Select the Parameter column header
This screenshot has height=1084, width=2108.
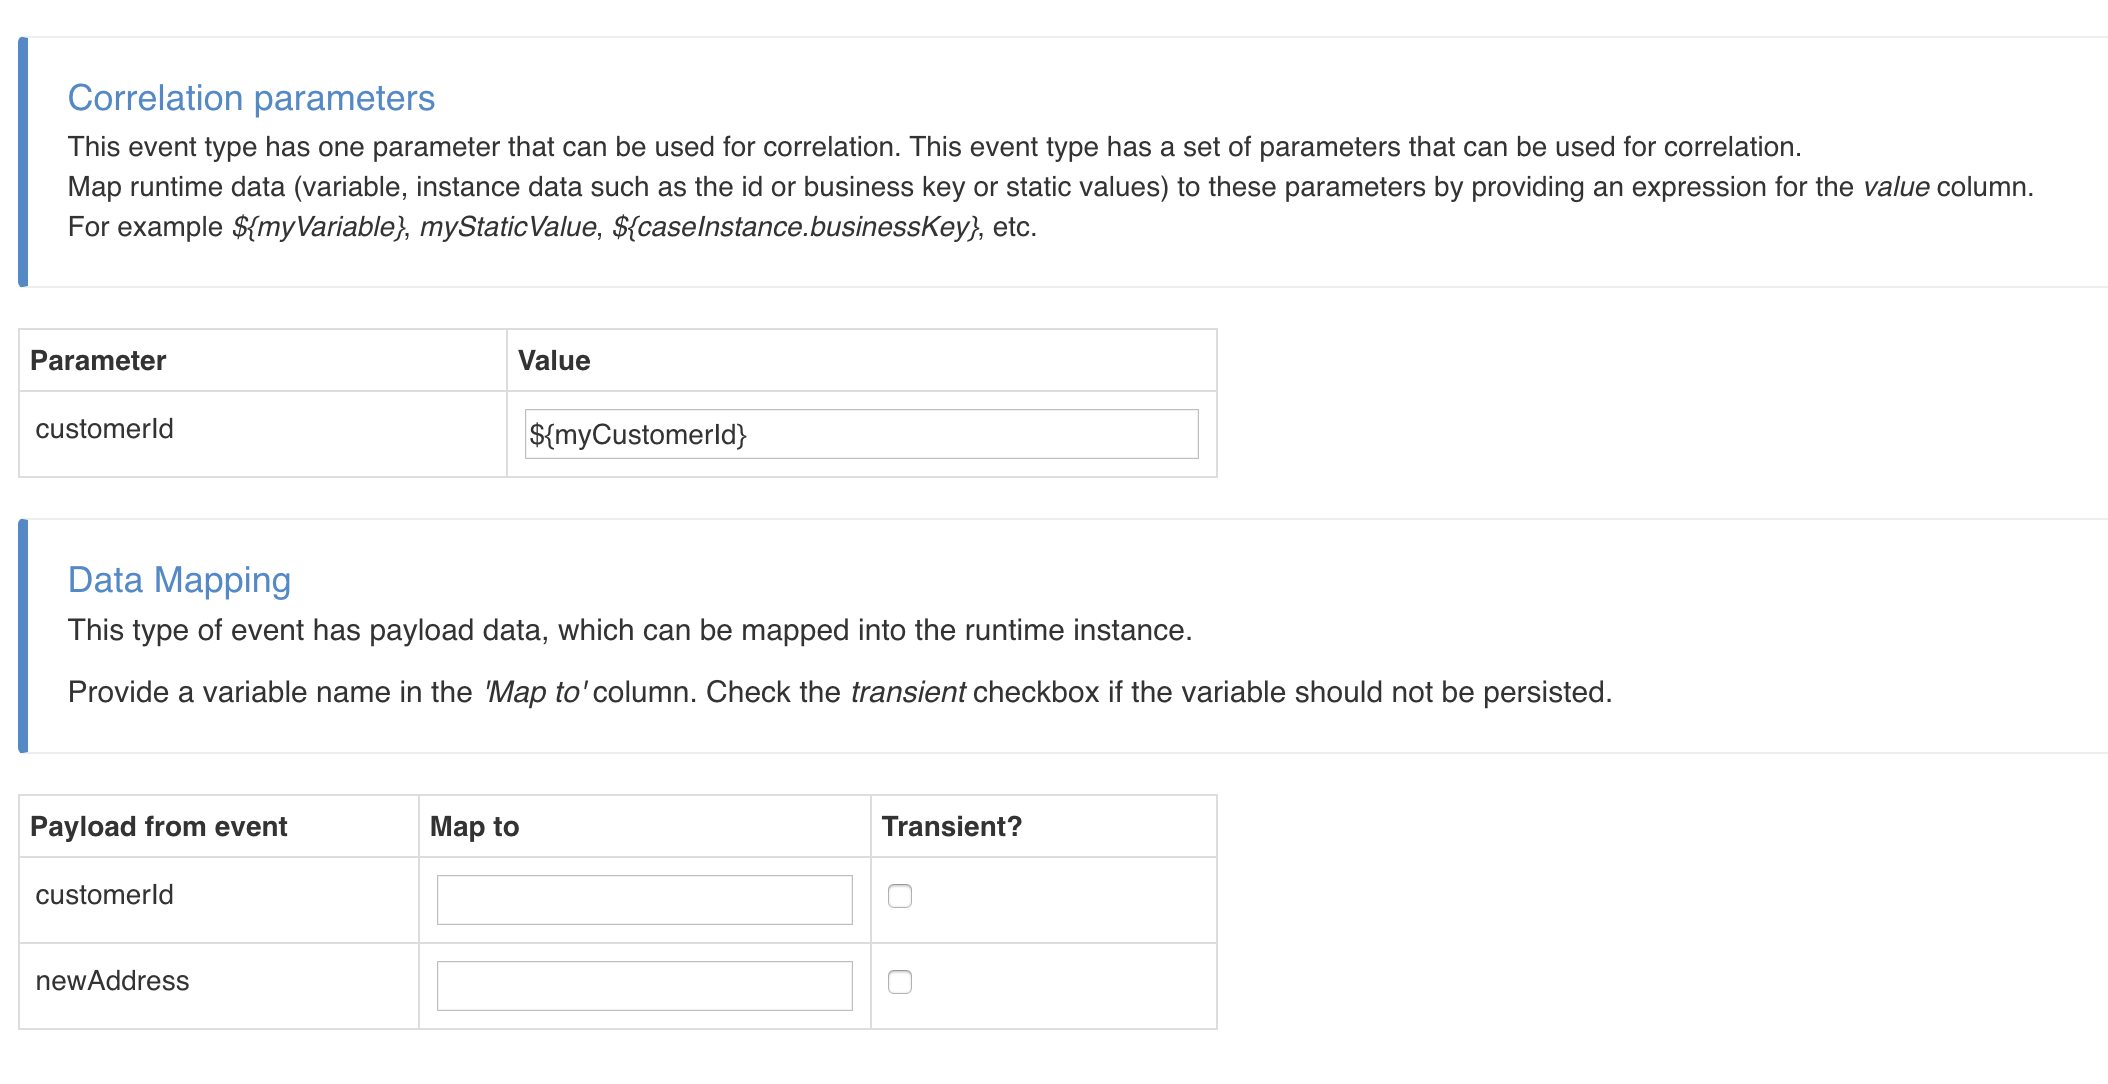pos(99,360)
